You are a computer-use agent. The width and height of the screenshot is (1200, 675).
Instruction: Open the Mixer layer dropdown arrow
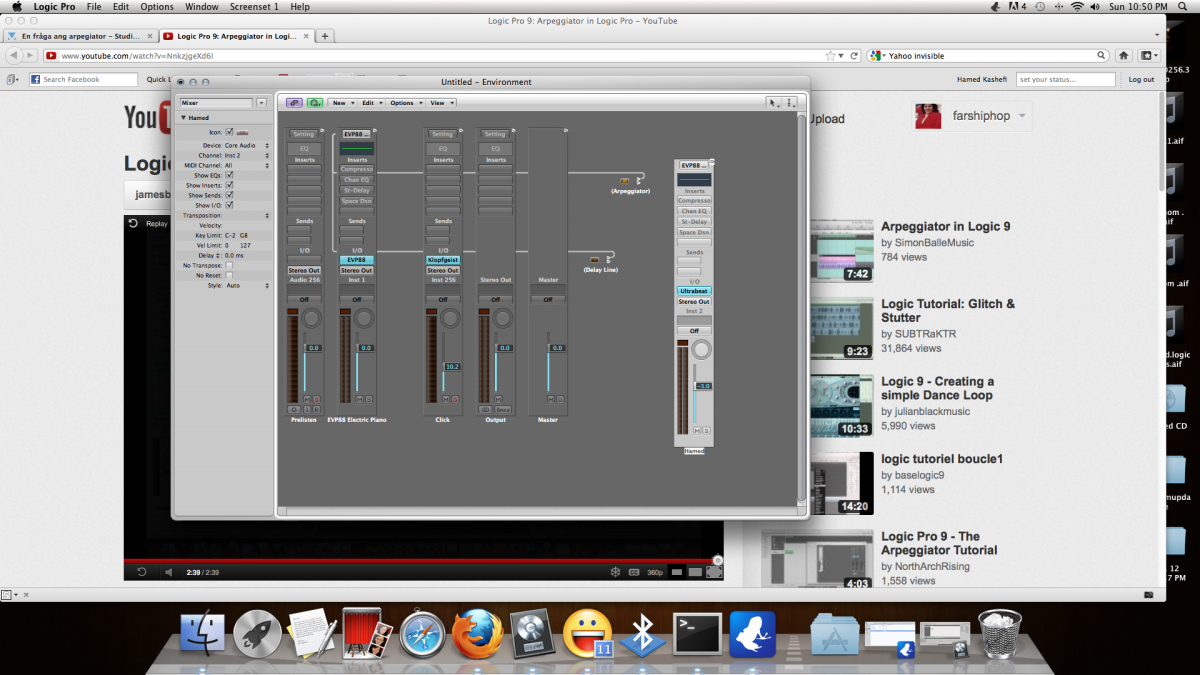261,103
